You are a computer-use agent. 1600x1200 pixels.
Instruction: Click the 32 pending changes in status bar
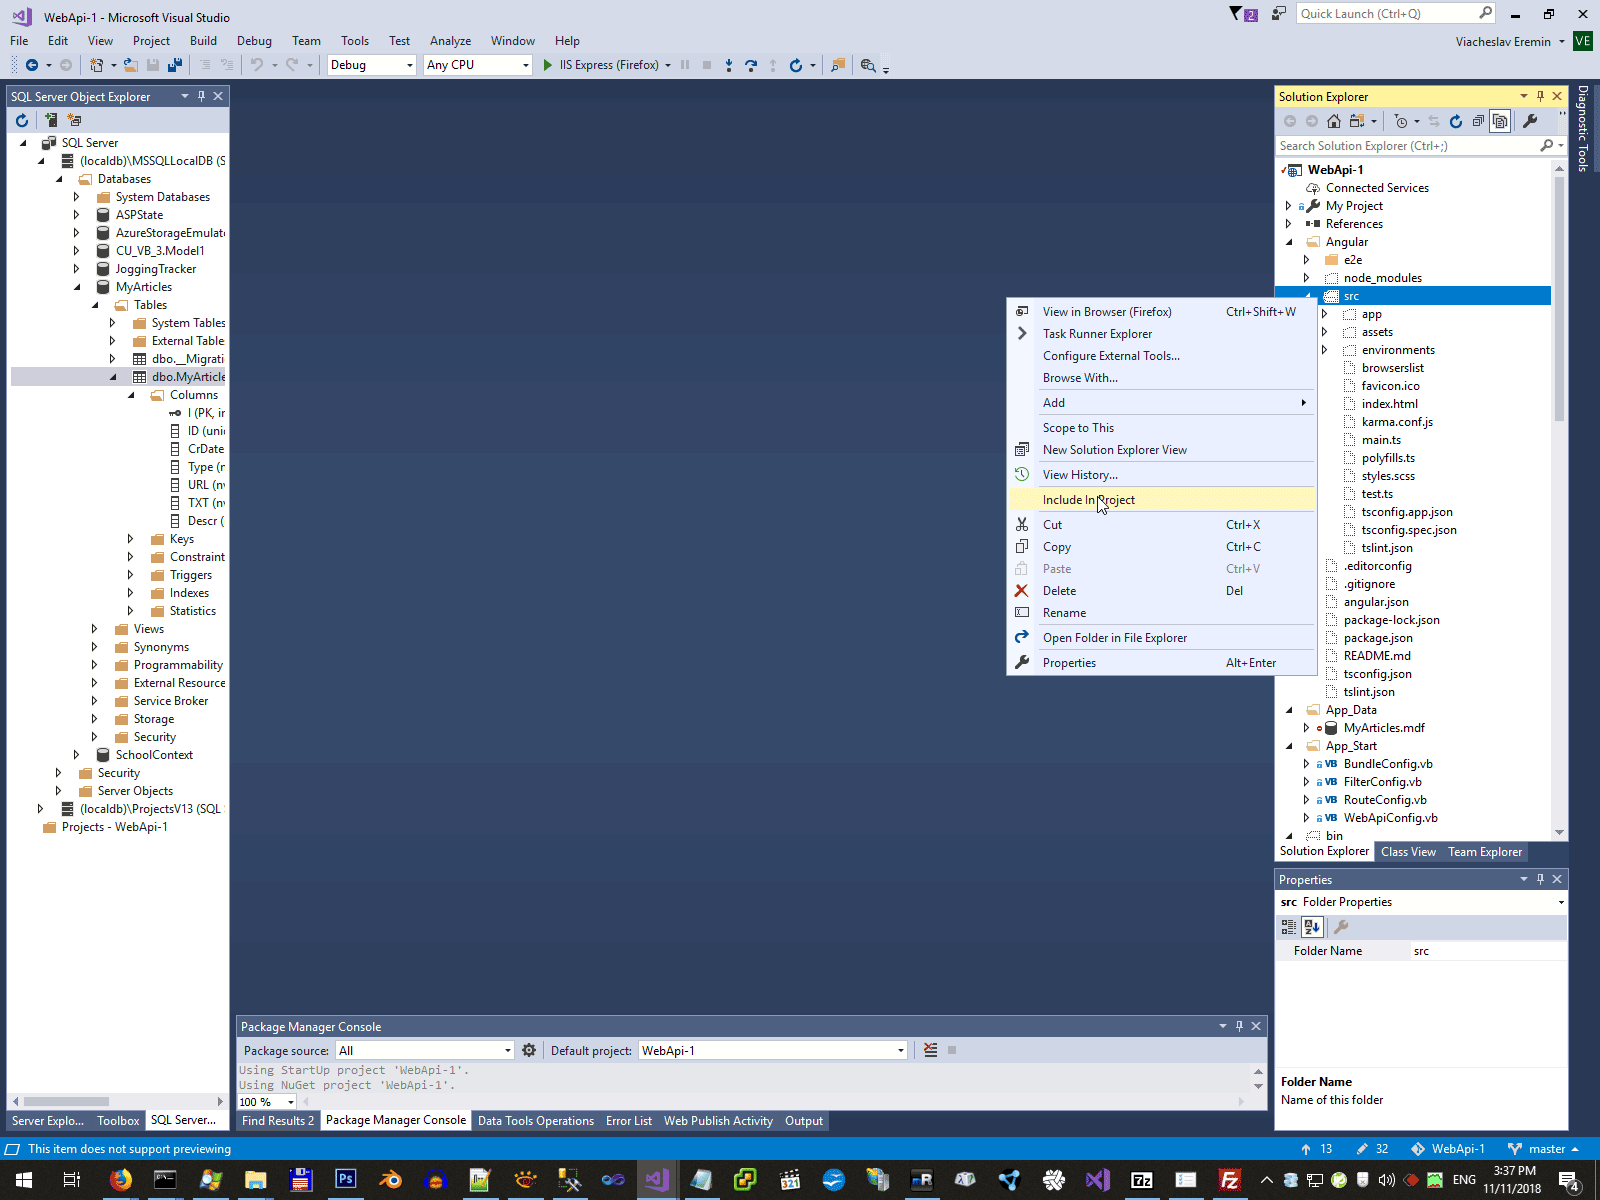point(1372,1149)
